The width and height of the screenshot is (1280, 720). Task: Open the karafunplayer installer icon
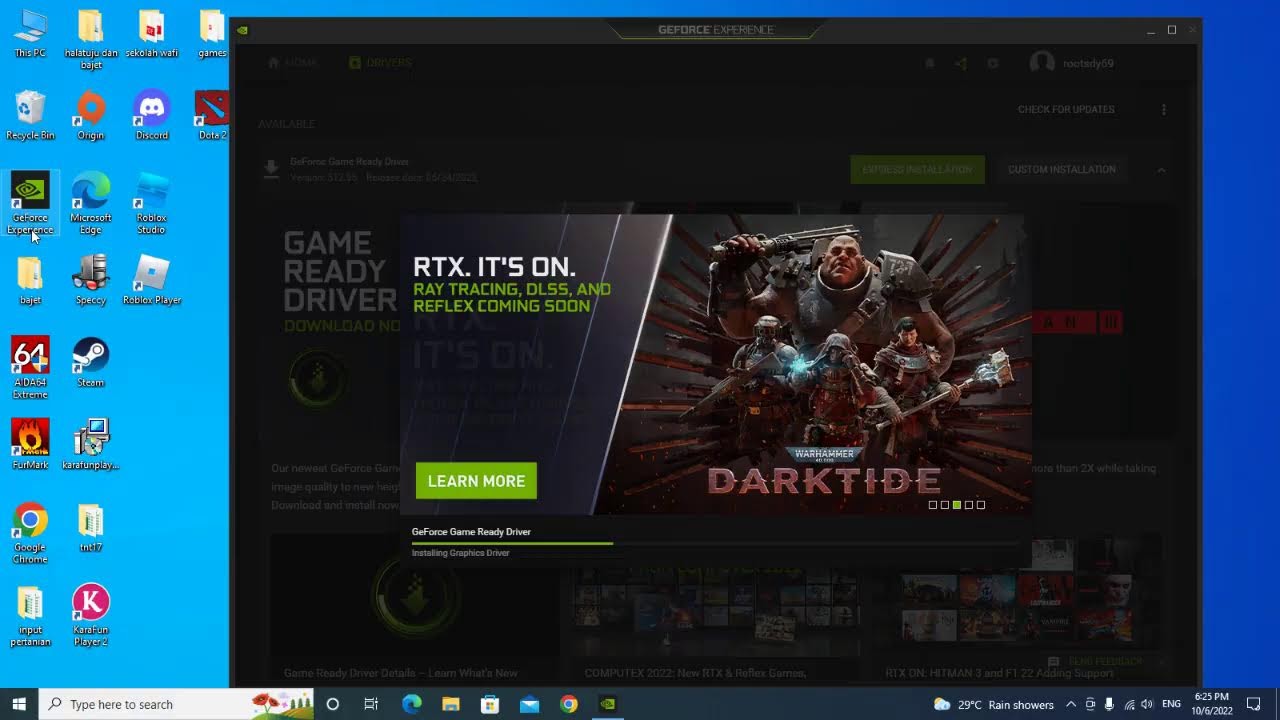coord(91,444)
